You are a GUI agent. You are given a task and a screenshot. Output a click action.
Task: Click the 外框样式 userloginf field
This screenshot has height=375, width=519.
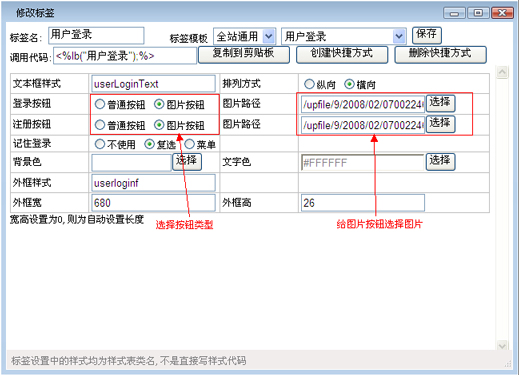pyautogui.click(x=153, y=183)
